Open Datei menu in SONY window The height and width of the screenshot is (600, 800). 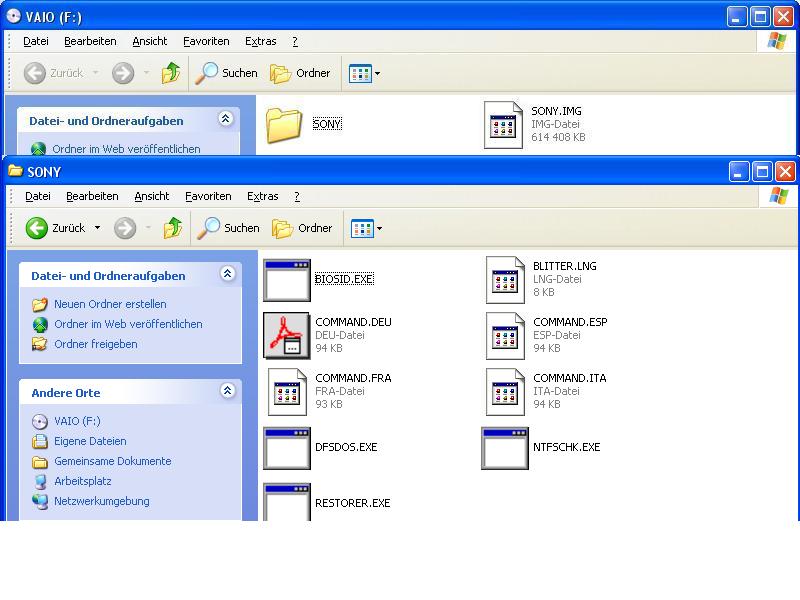click(x=38, y=196)
